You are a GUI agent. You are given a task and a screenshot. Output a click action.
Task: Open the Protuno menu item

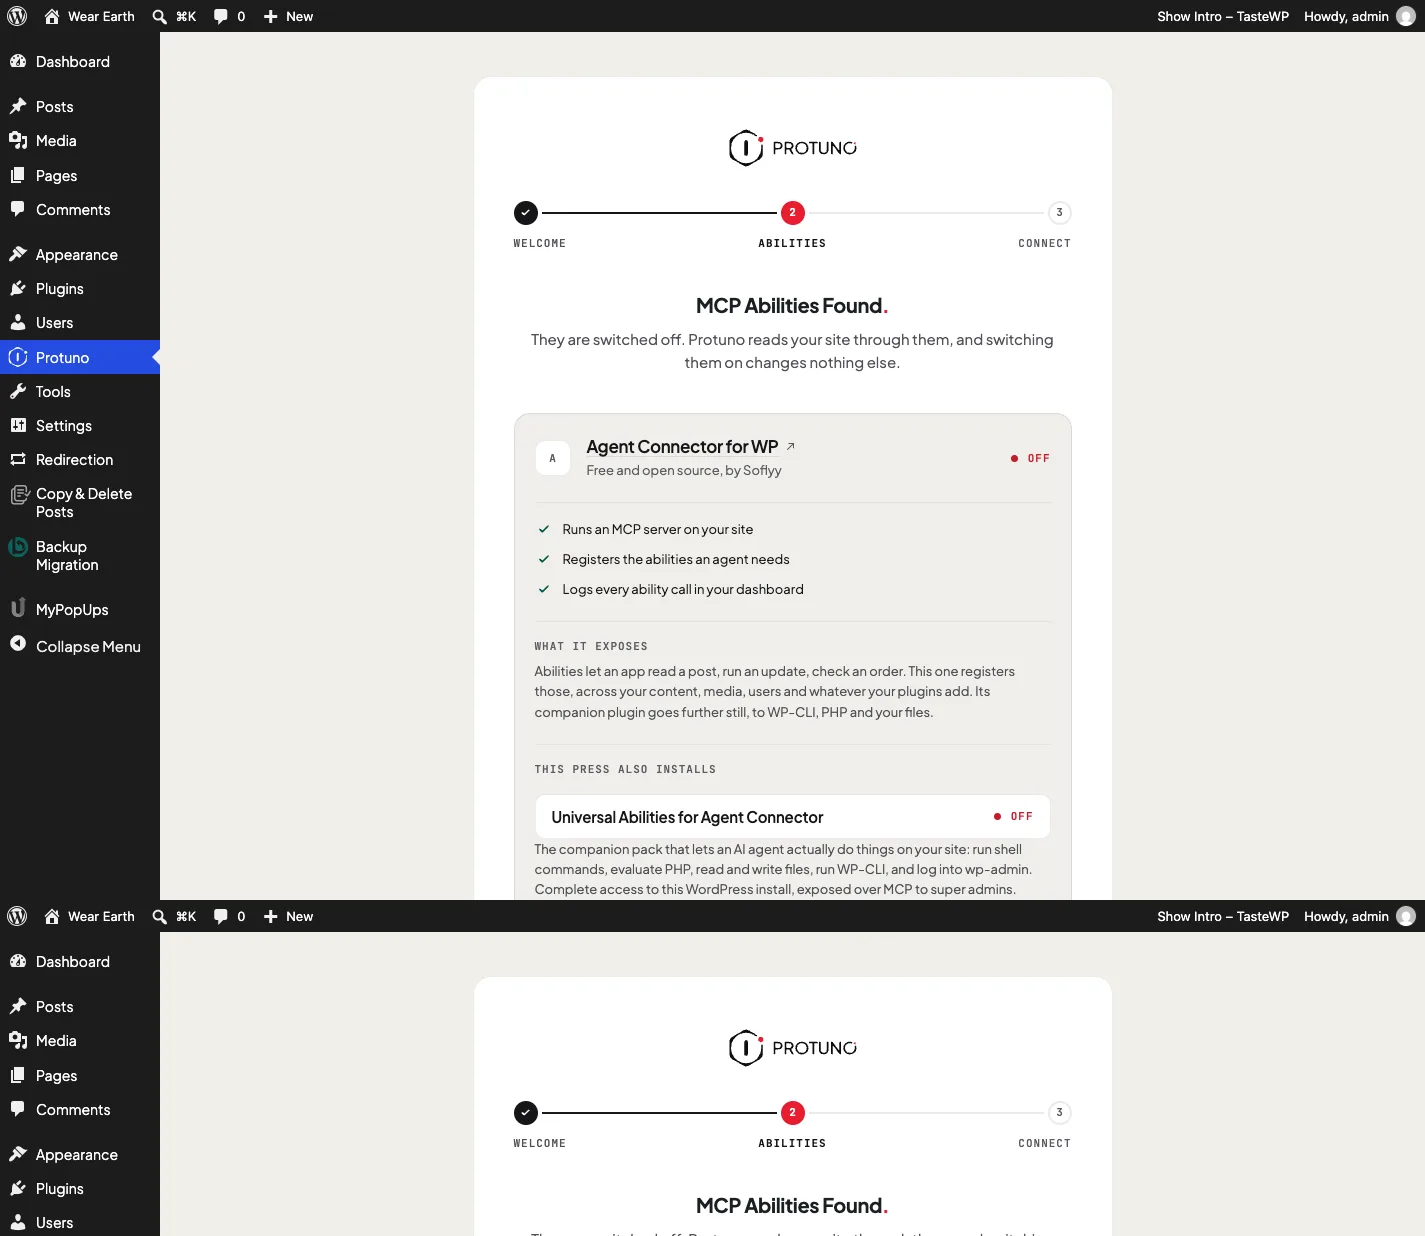(80, 357)
